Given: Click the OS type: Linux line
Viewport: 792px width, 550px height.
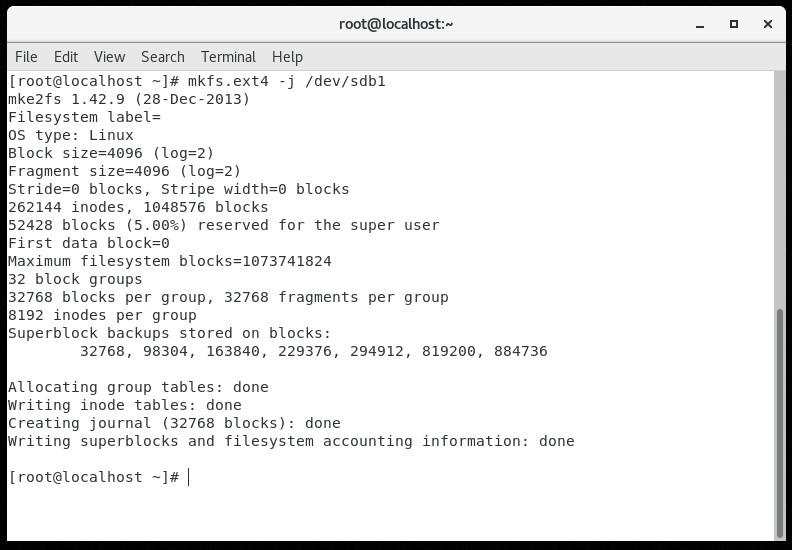Looking at the screenshot, I should [71, 135].
